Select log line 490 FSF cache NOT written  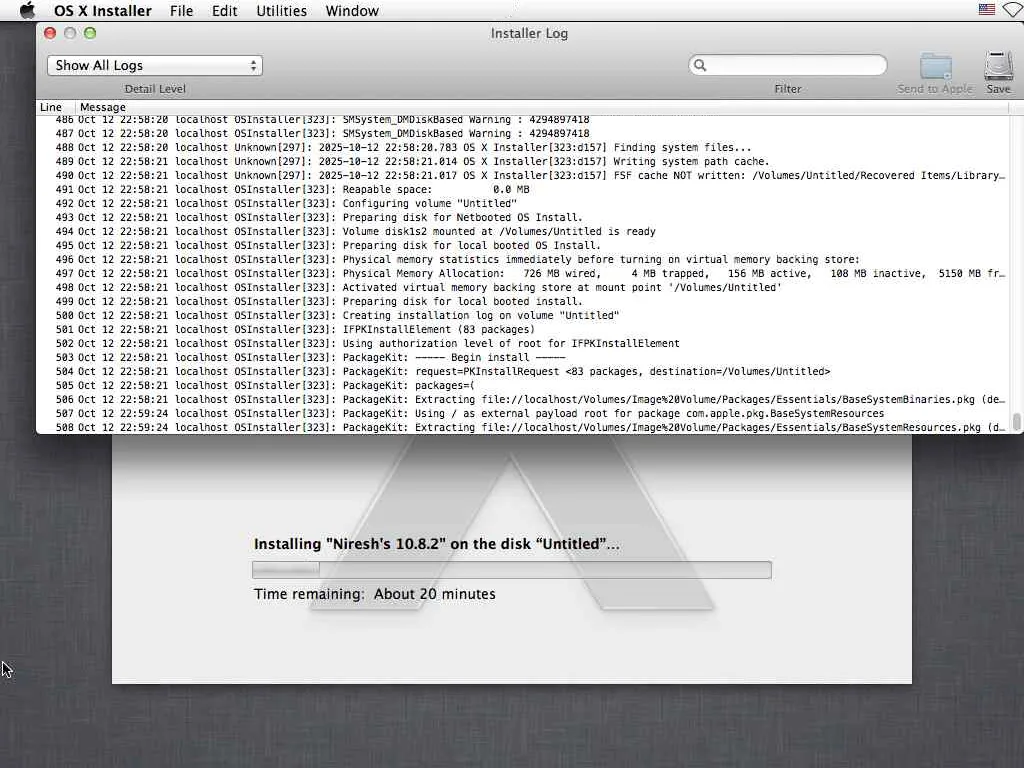click(522, 176)
